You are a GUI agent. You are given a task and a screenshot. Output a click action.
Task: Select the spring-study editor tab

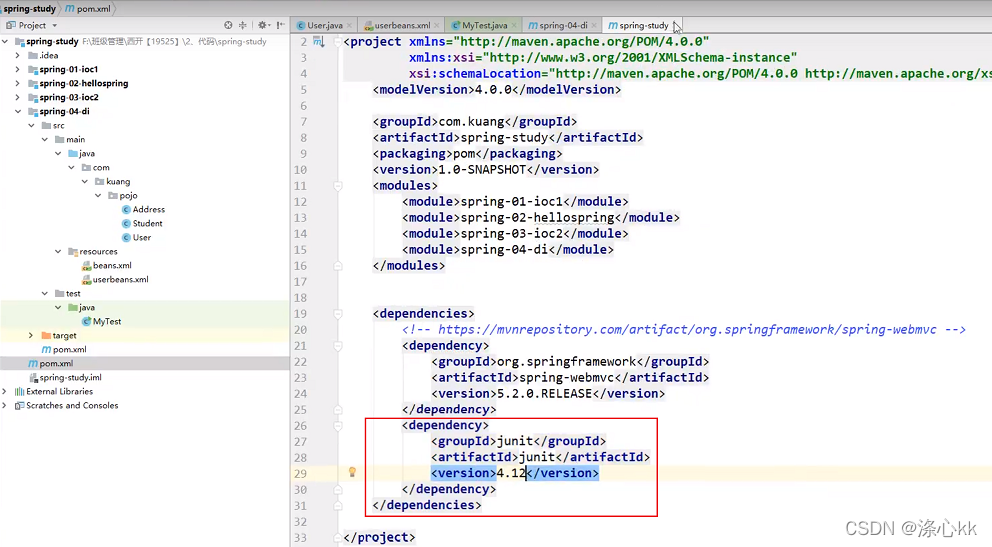643,25
